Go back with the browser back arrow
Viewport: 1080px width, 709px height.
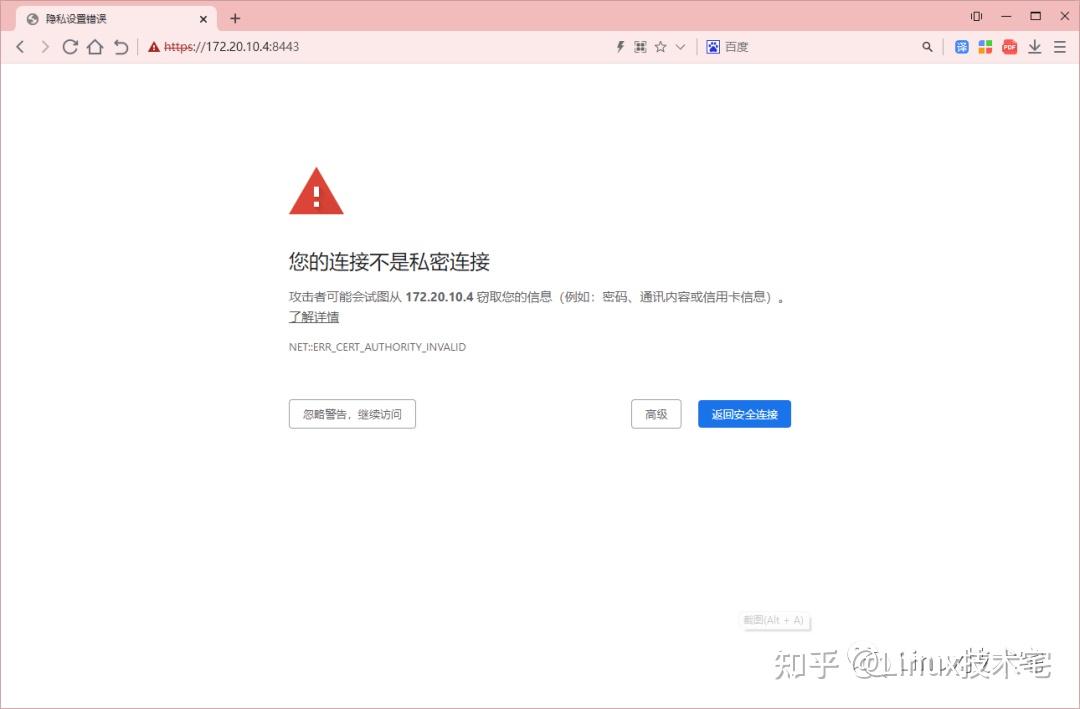tap(21, 47)
